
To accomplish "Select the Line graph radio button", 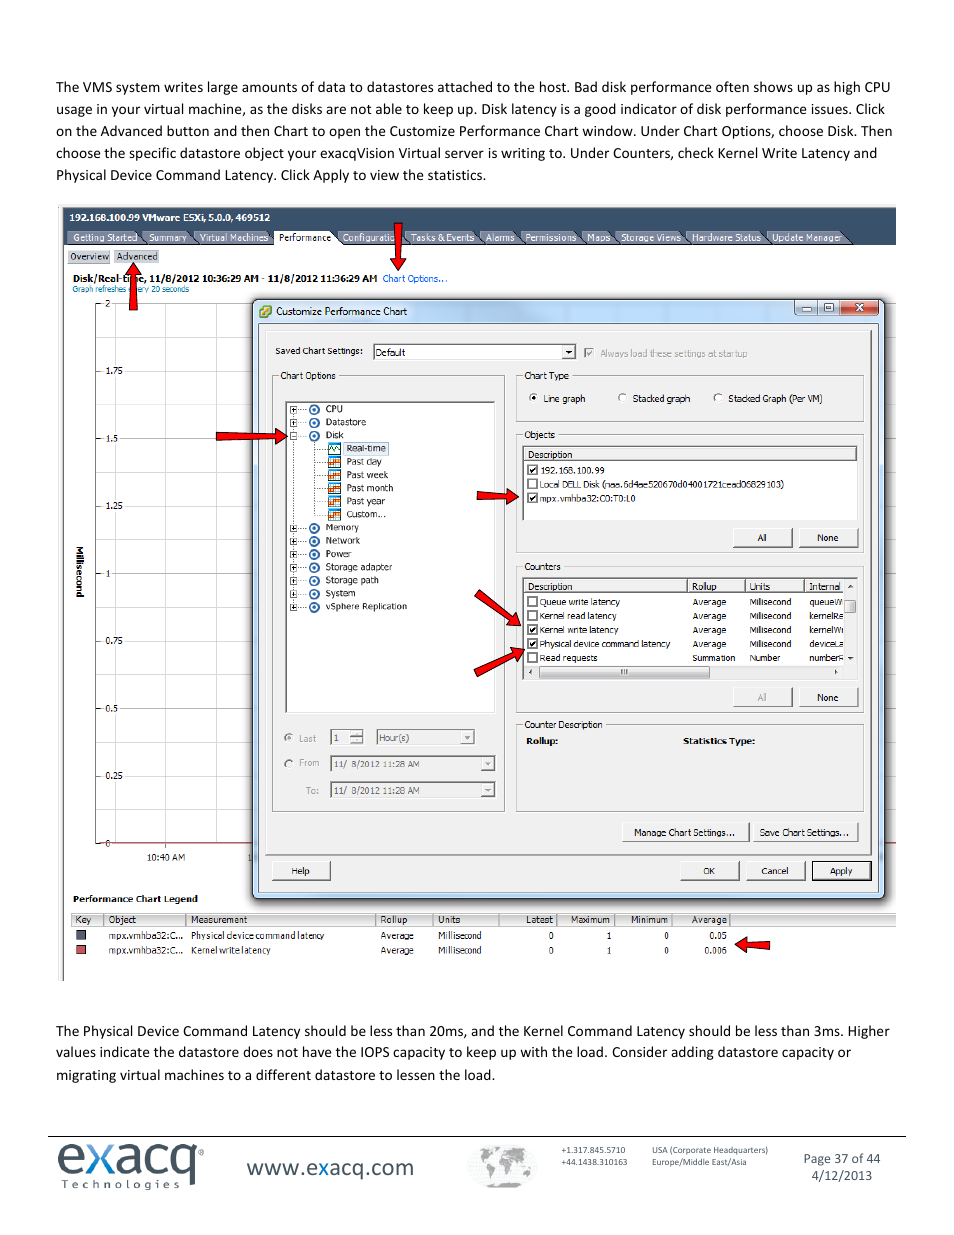I will pyautogui.click(x=533, y=398).
